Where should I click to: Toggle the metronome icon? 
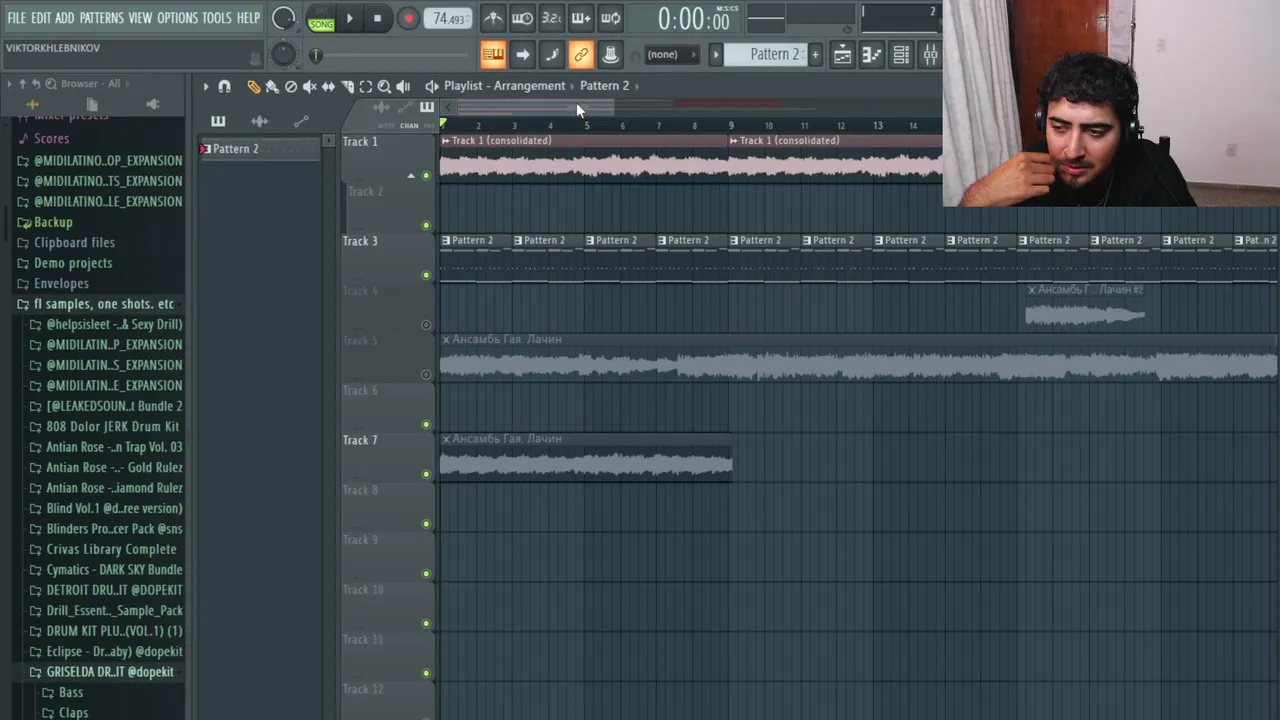click(493, 18)
